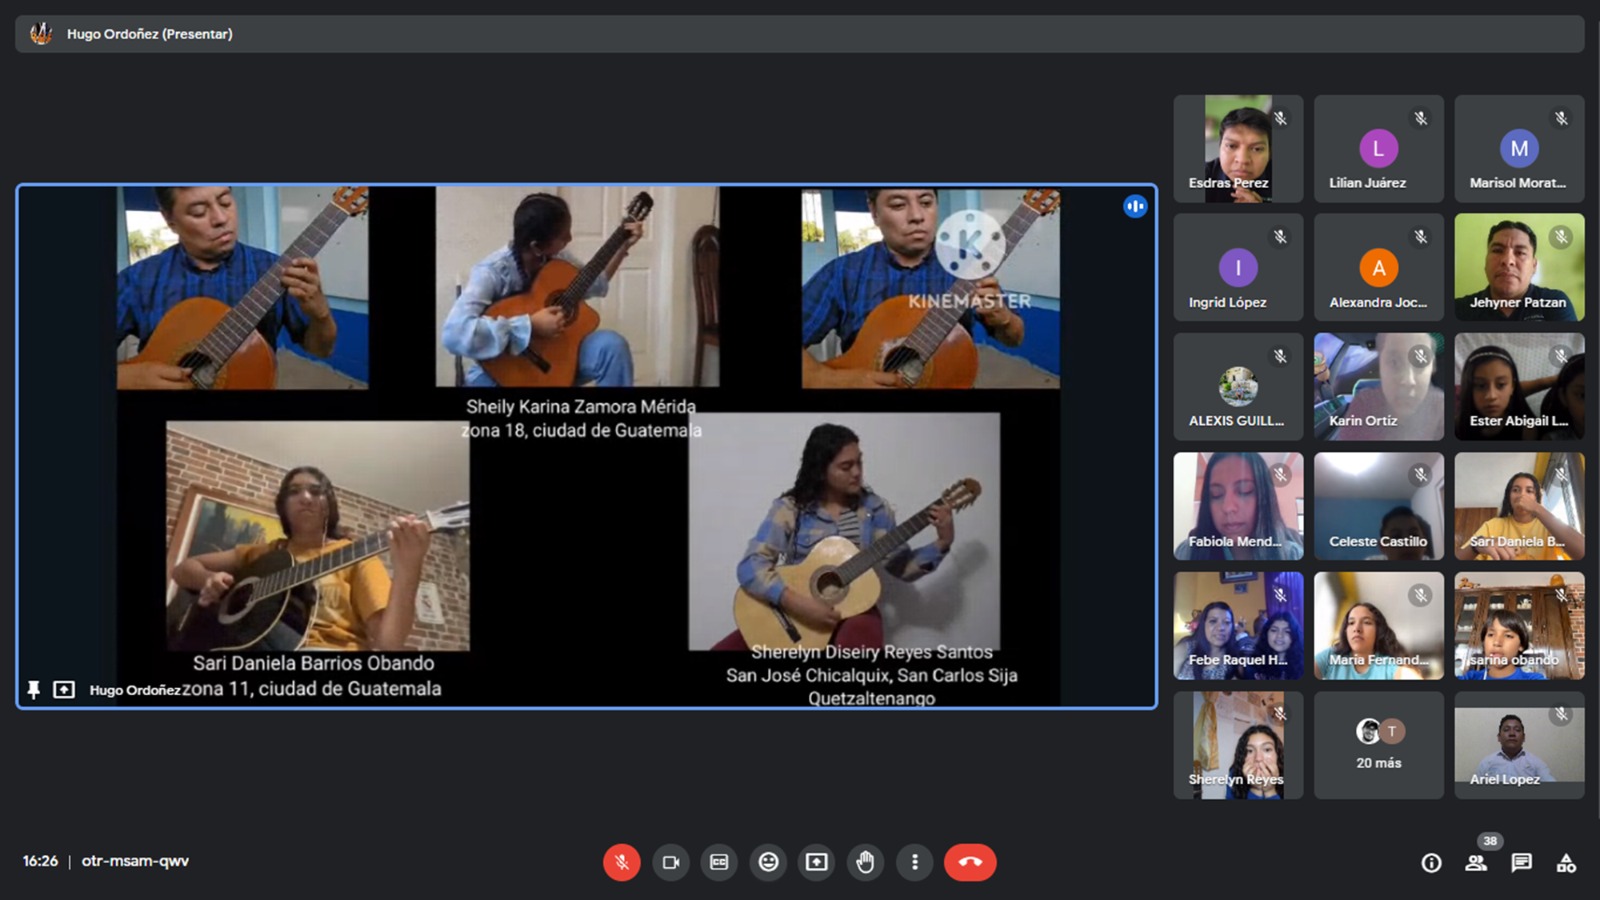Open the emoji reactions picker

pyautogui.click(x=768, y=862)
